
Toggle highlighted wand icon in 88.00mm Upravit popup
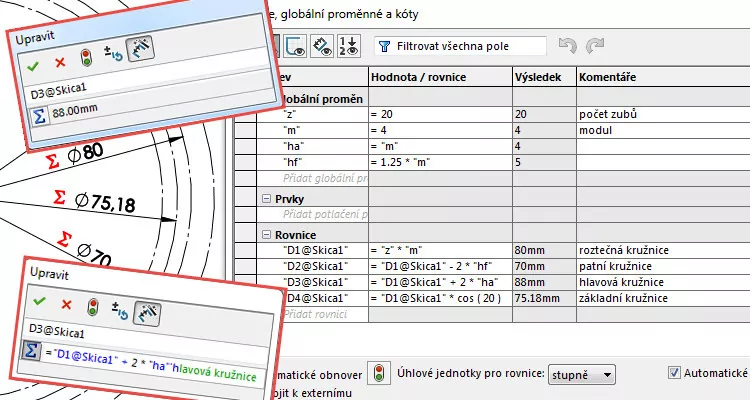(140, 49)
